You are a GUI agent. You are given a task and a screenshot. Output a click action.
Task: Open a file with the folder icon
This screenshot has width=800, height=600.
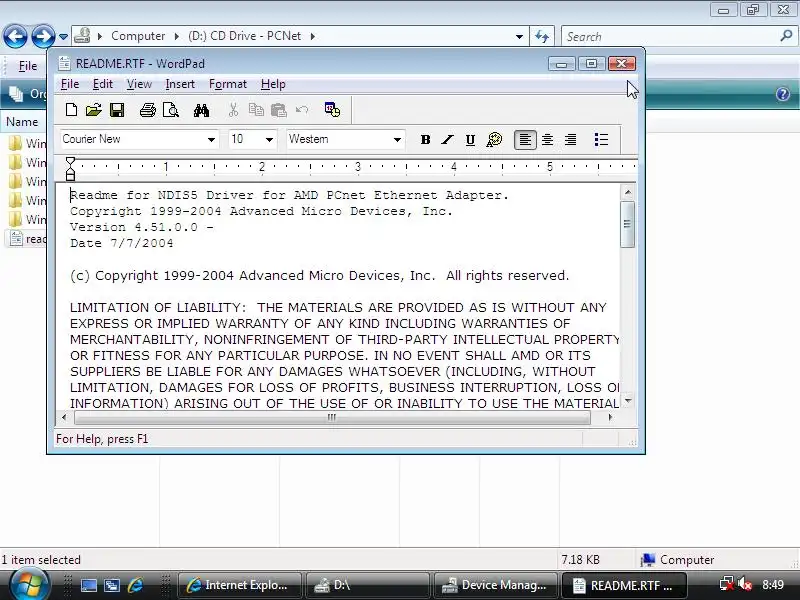(x=93, y=110)
